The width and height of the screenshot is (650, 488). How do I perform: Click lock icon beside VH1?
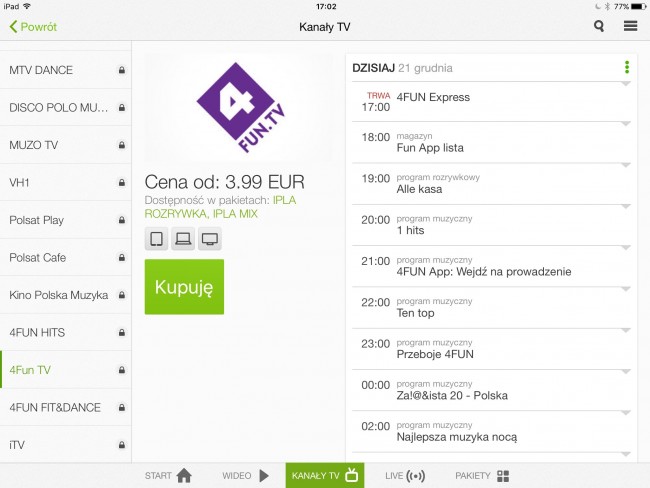121,182
